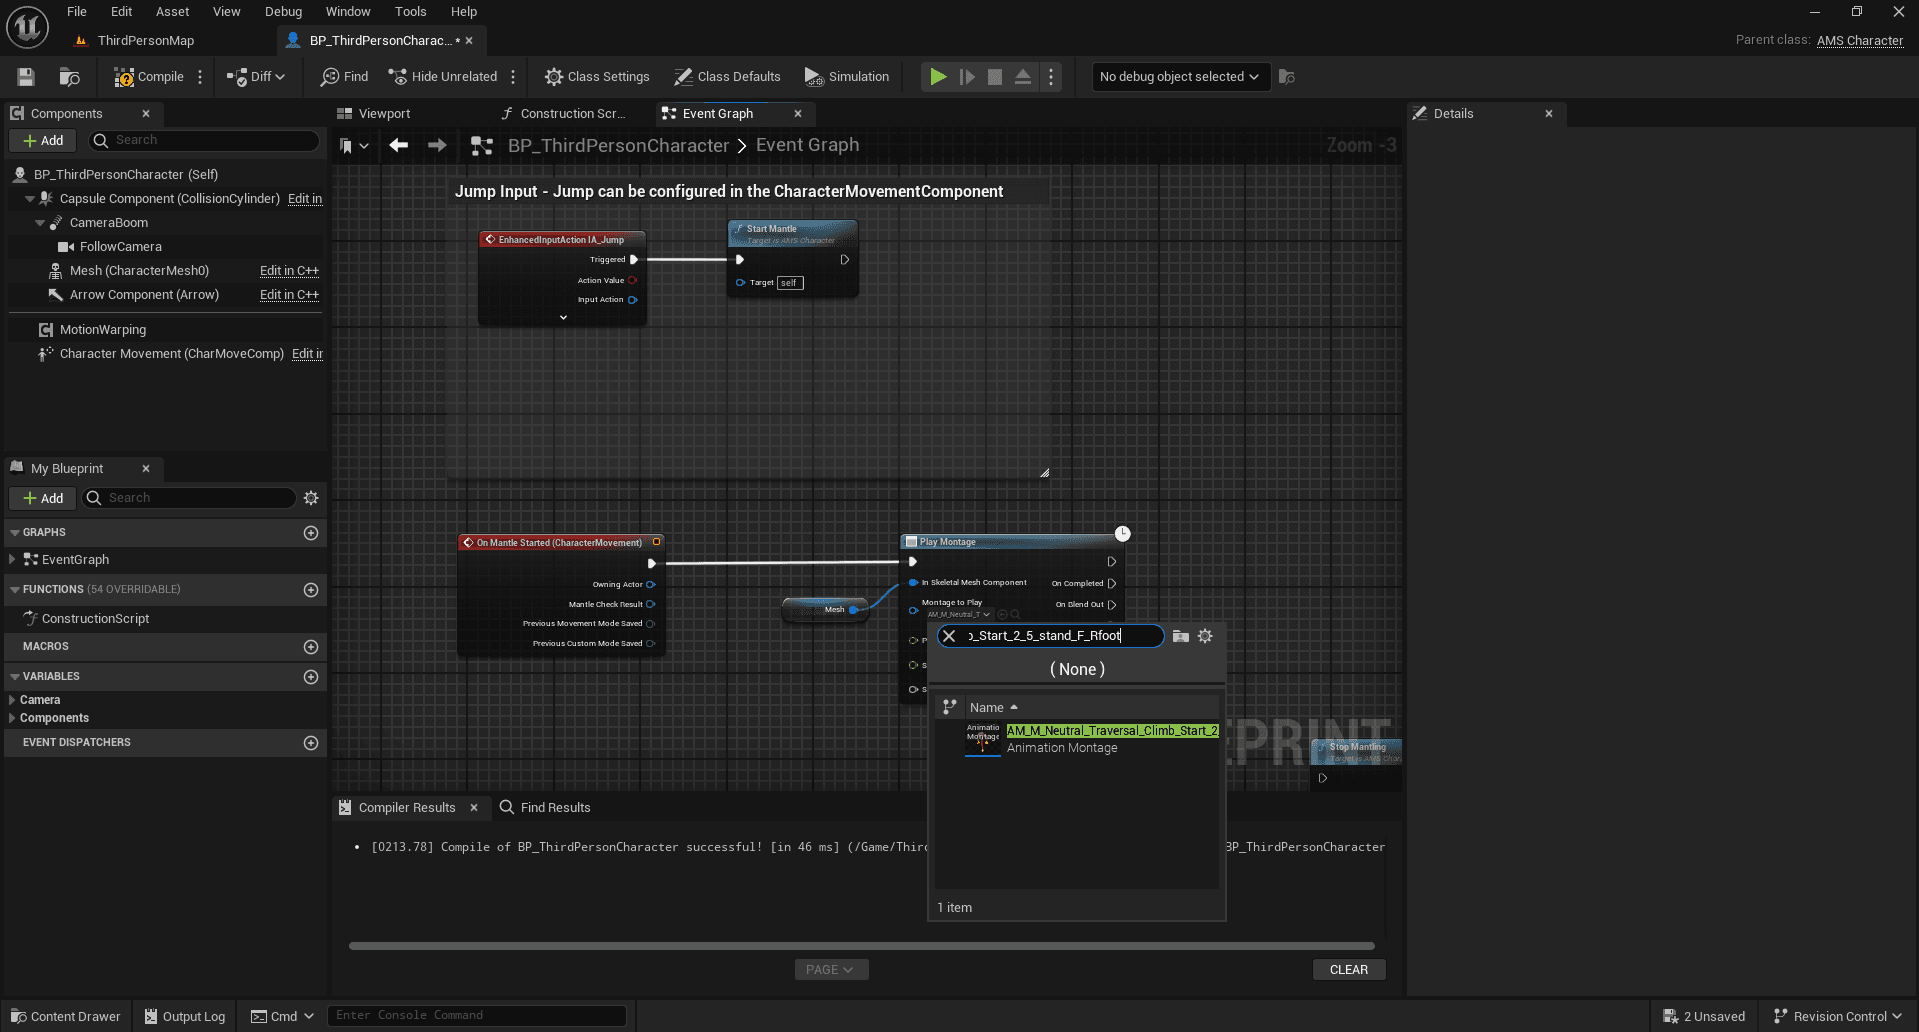
Task: Add new item in My Blueprint
Action: [x=43, y=498]
